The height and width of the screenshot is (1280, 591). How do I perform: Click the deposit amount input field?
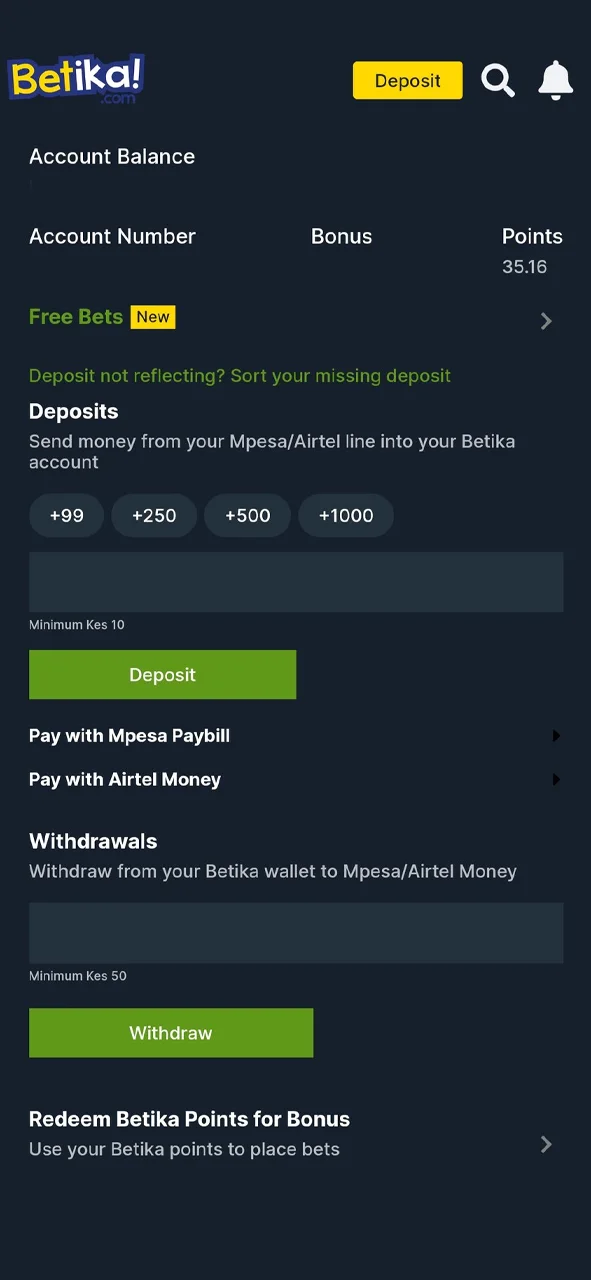tap(296, 582)
